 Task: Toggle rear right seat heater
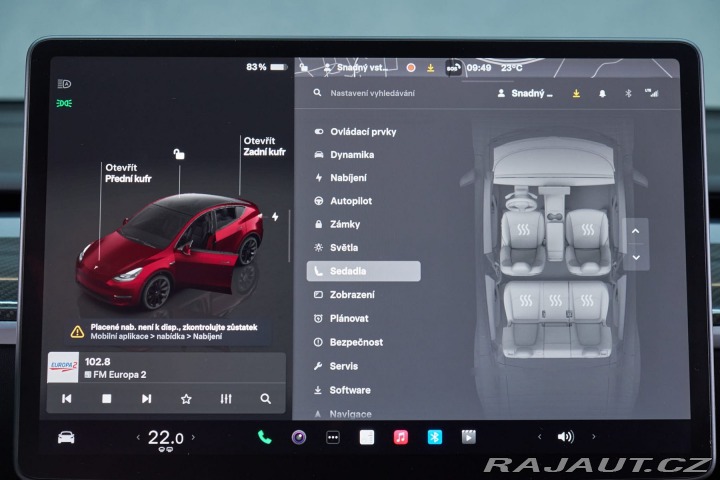pyautogui.click(x=587, y=300)
